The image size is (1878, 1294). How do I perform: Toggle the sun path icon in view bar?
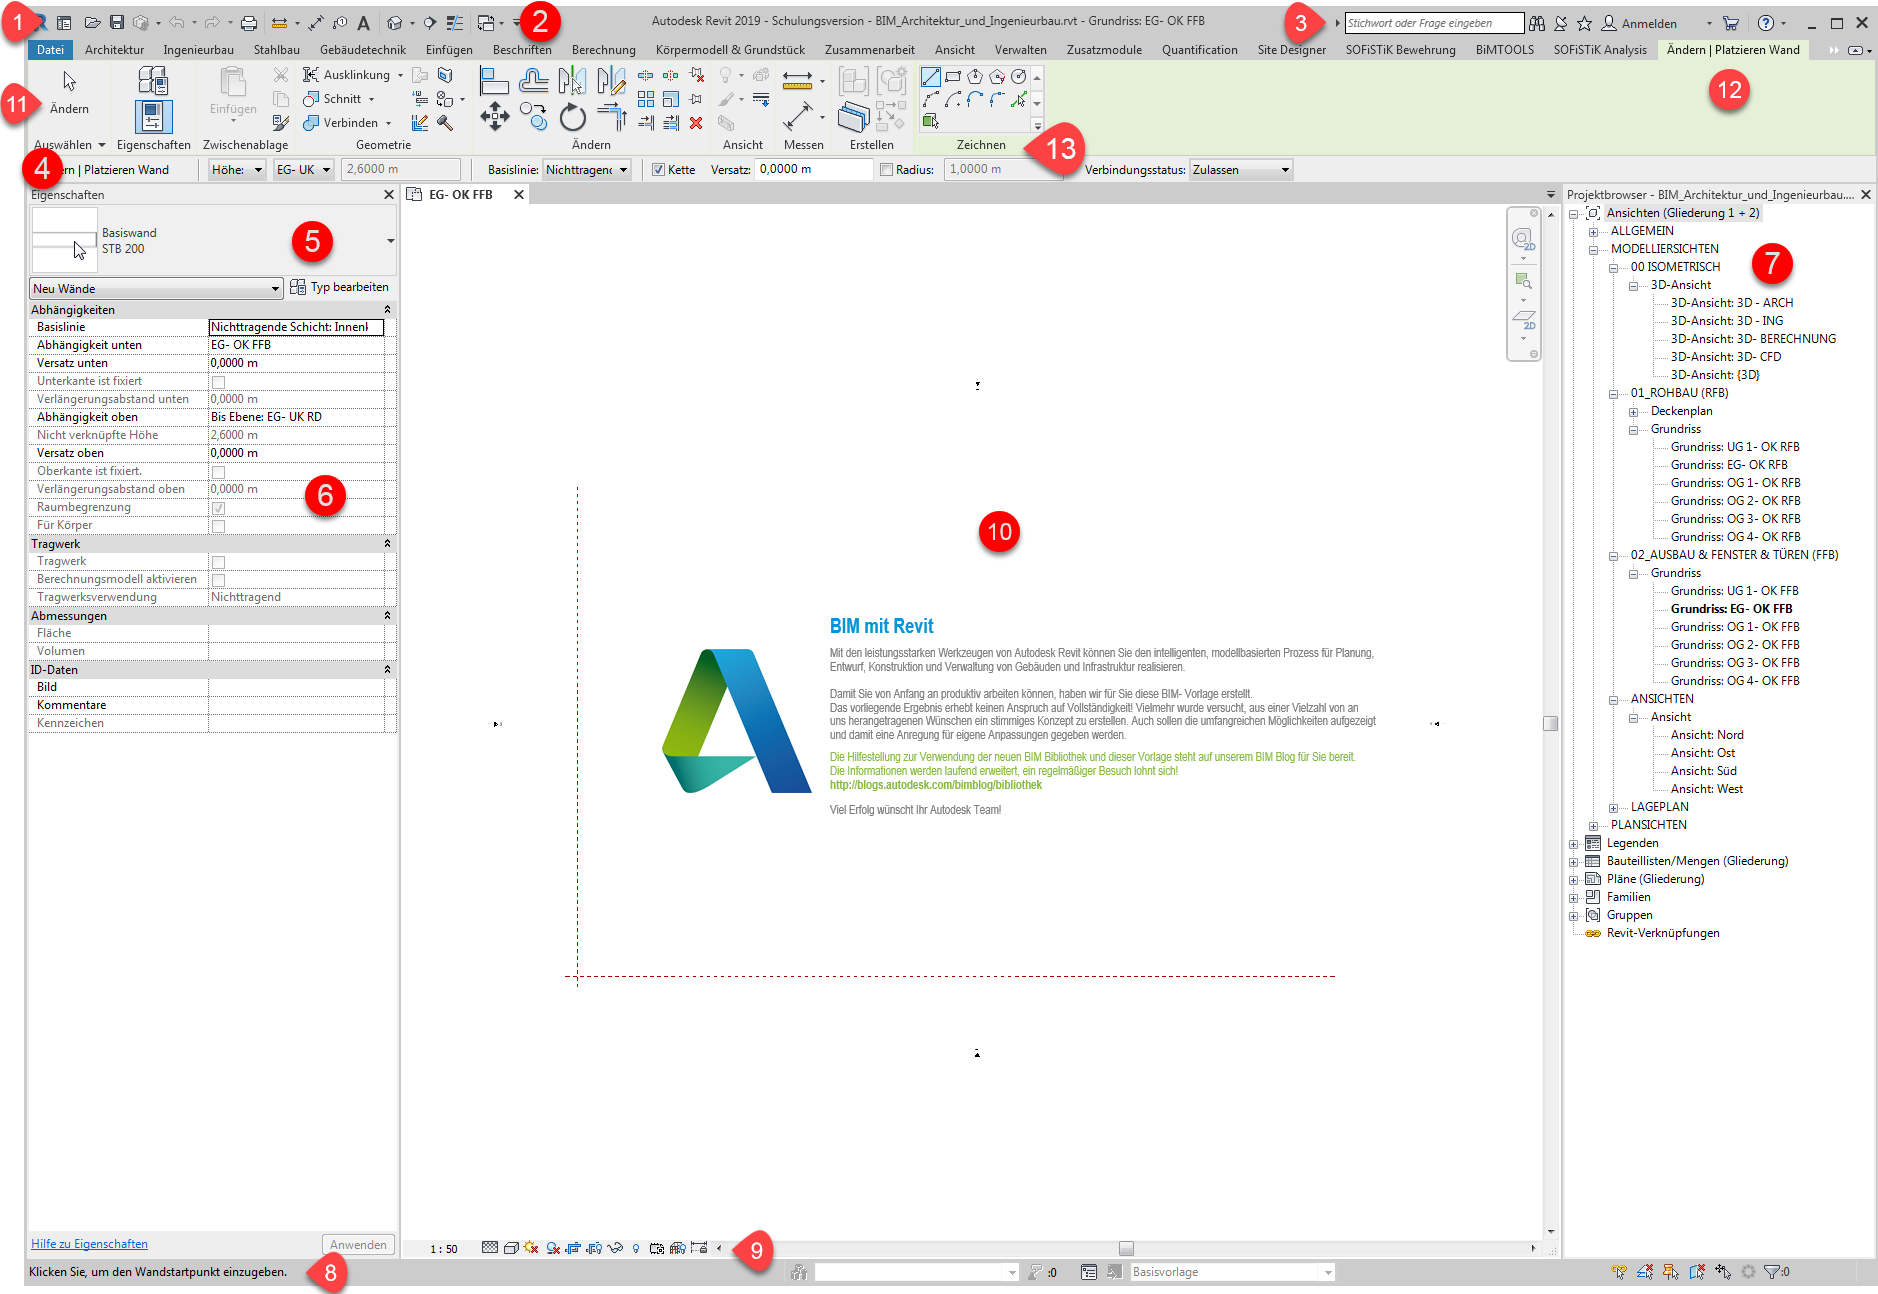pyautogui.click(x=531, y=1248)
